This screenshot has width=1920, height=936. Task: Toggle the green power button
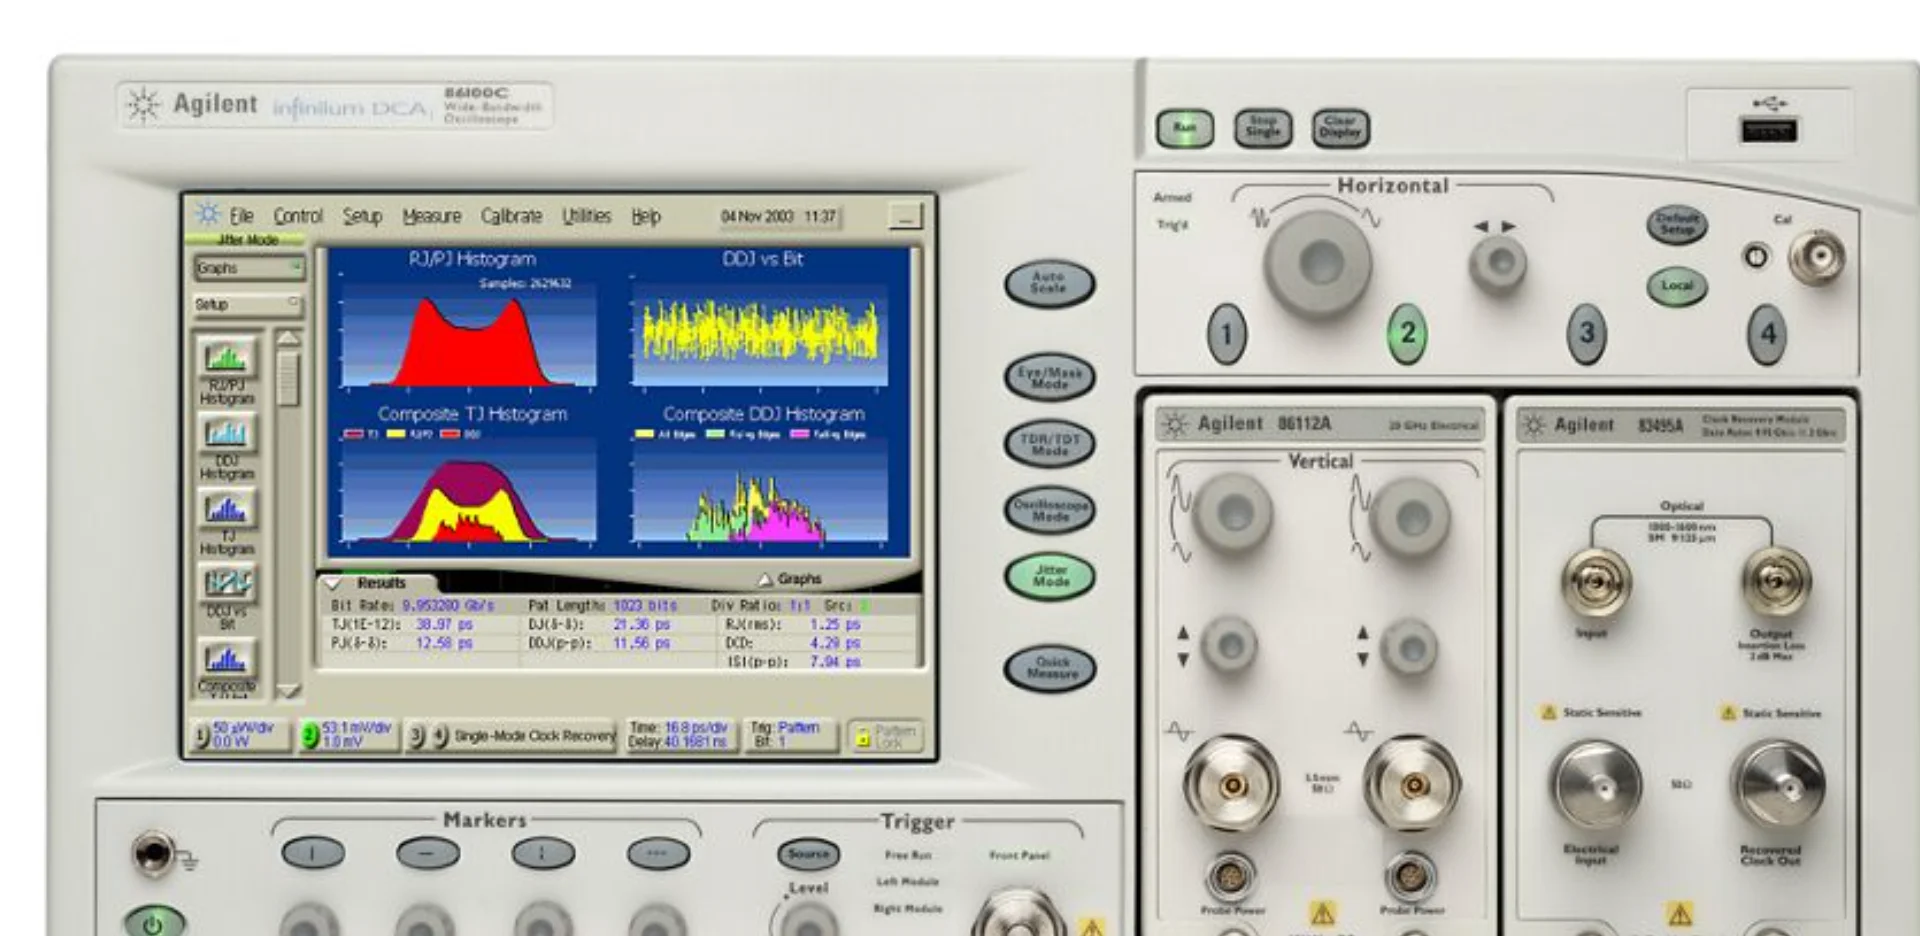[153, 923]
